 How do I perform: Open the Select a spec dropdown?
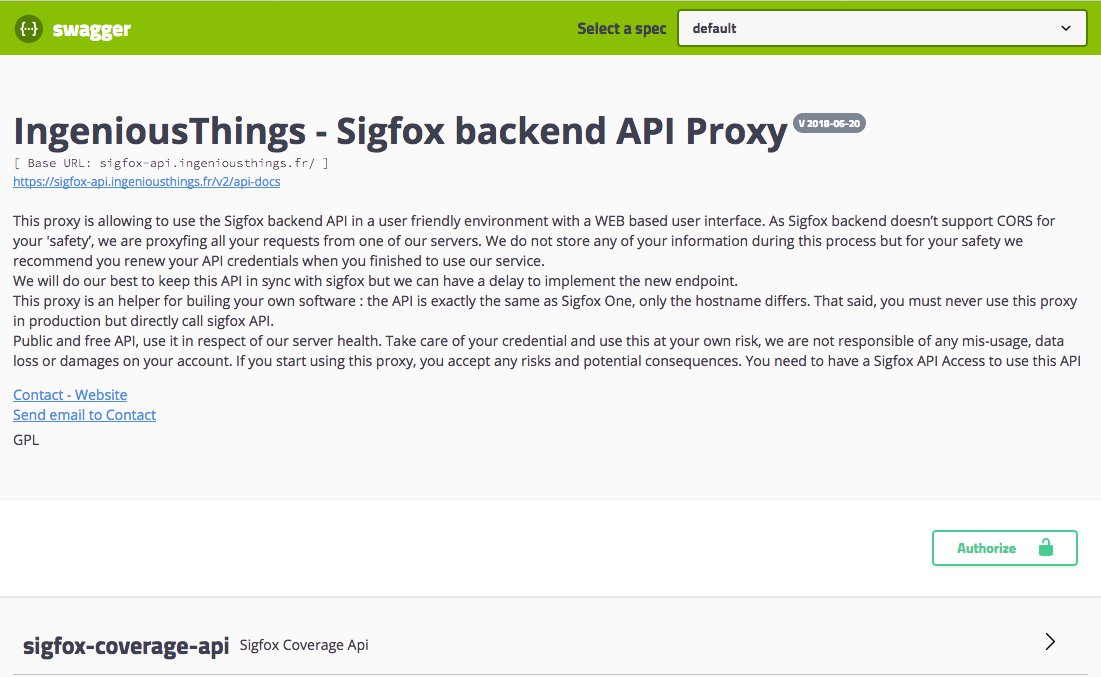click(882, 28)
